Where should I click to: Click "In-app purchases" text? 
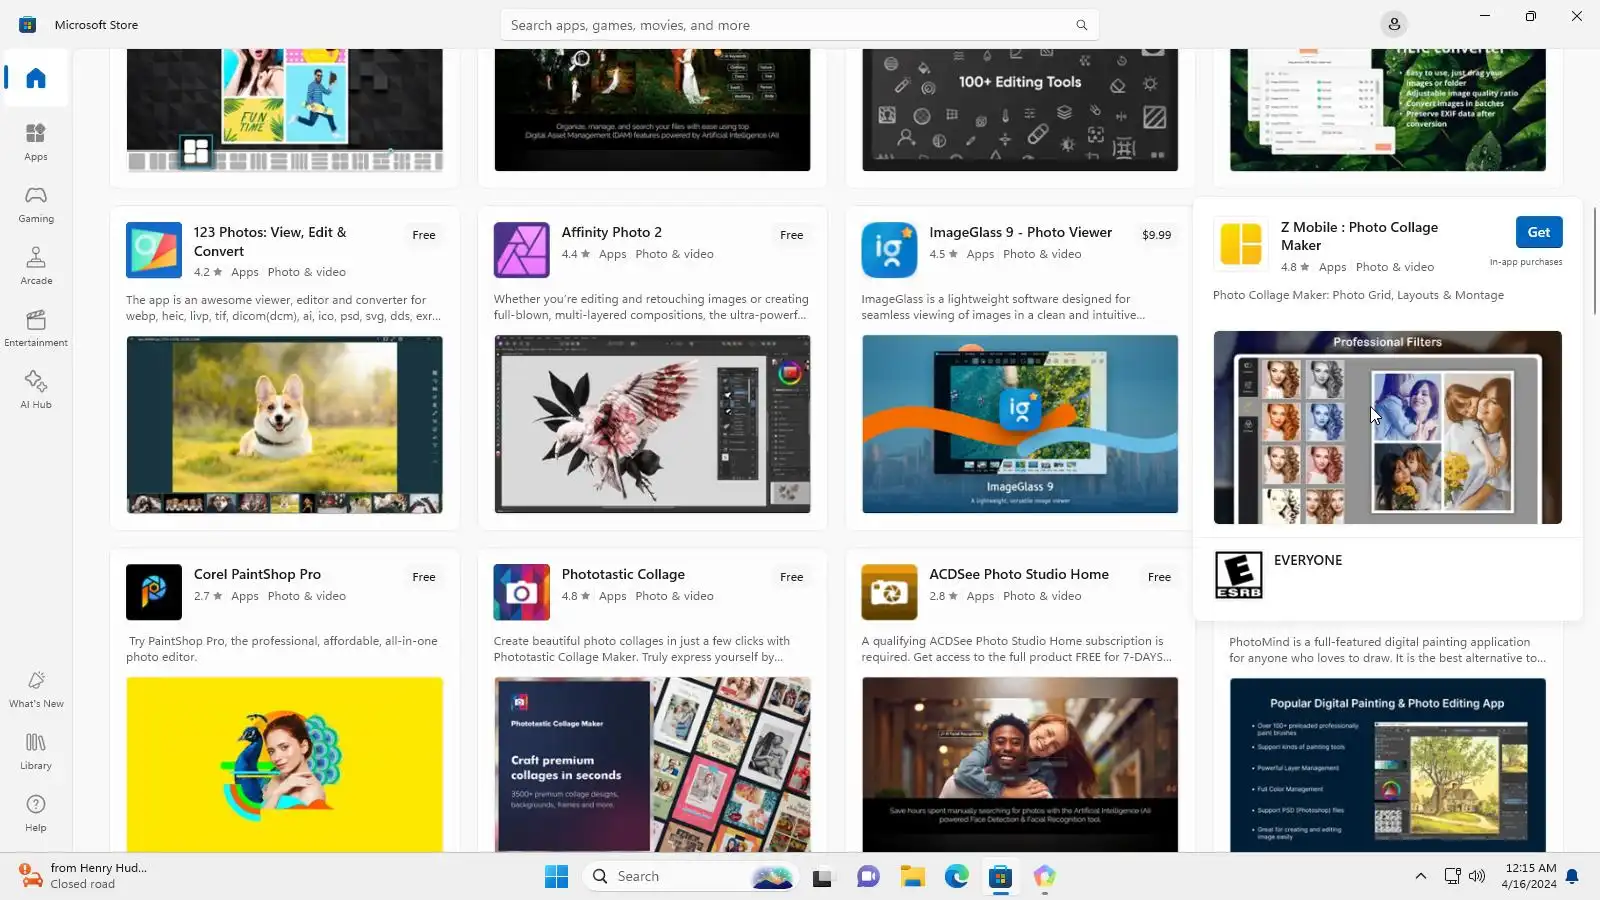(1526, 262)
